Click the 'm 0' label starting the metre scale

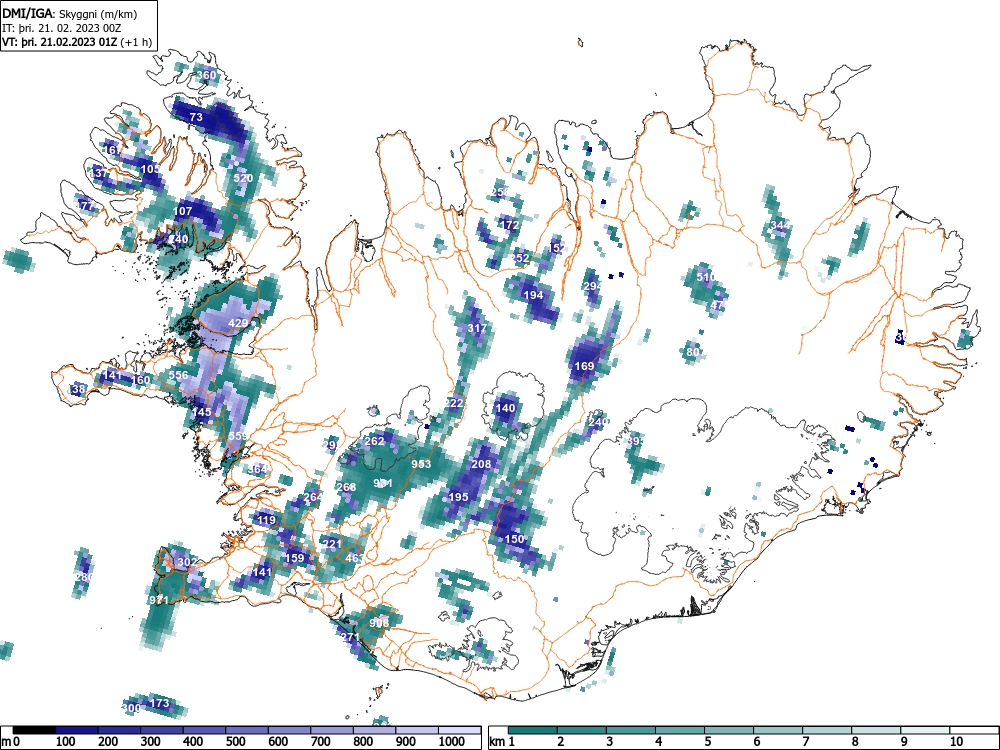(x=10, y=742)
